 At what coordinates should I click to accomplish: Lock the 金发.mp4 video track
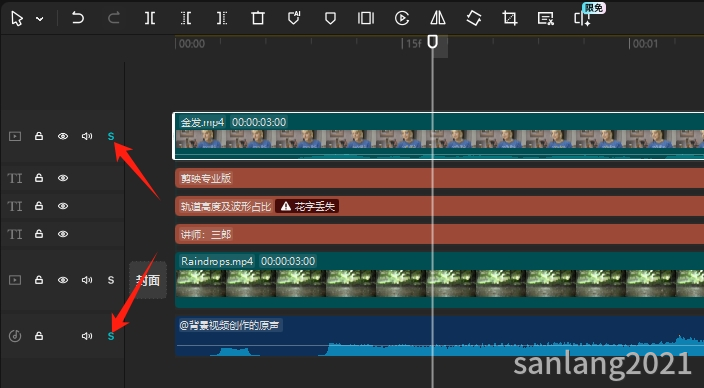(39, 136)
